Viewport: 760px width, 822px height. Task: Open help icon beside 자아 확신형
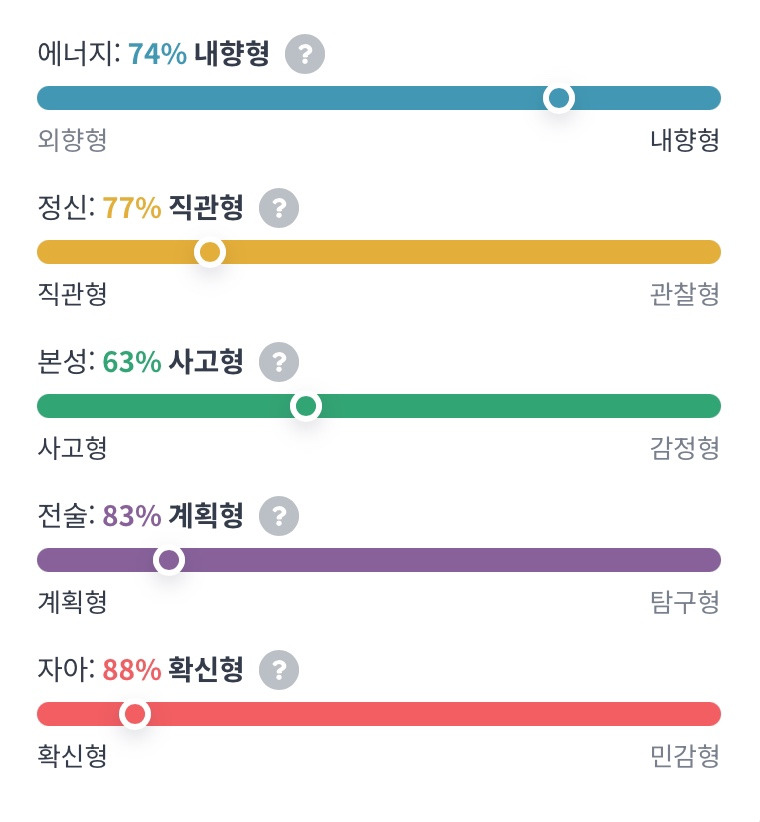(x=279, y=669)
